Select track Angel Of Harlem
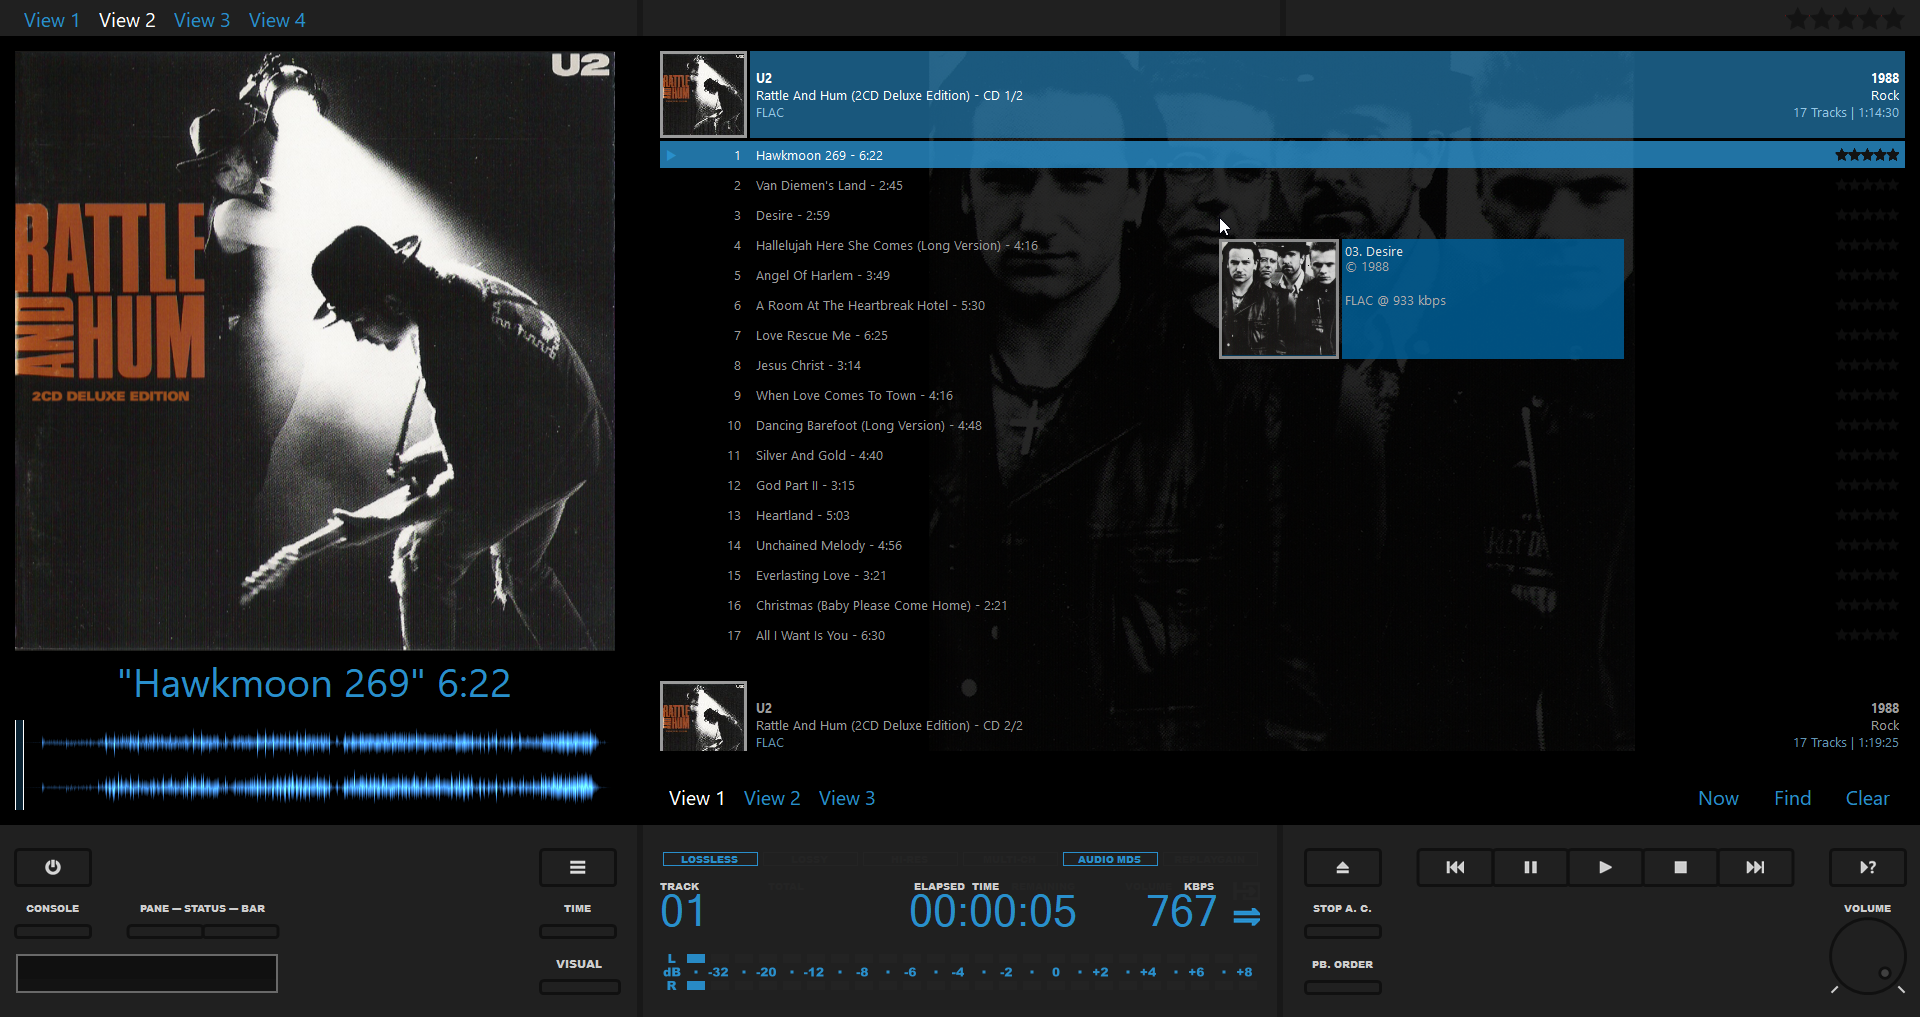This screenshot has height=1017, width=1920. coord(1282,275)
